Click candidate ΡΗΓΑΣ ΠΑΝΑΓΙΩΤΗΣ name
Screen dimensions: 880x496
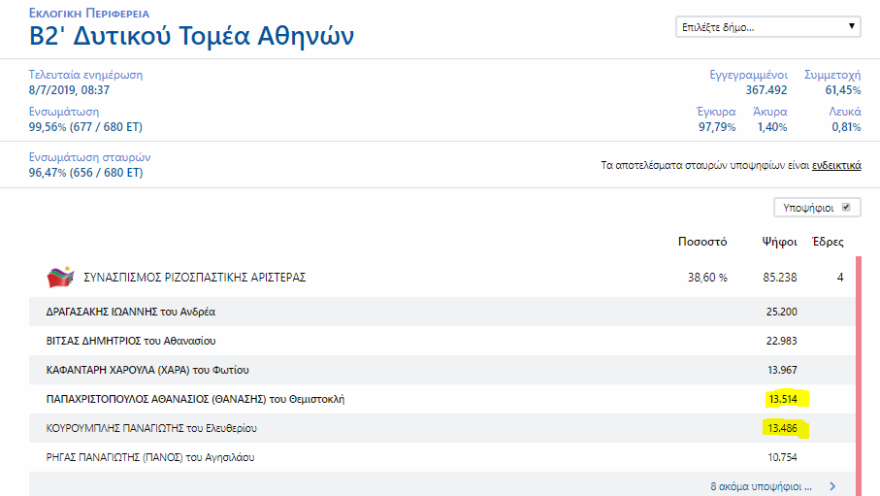tap(150, 458)
